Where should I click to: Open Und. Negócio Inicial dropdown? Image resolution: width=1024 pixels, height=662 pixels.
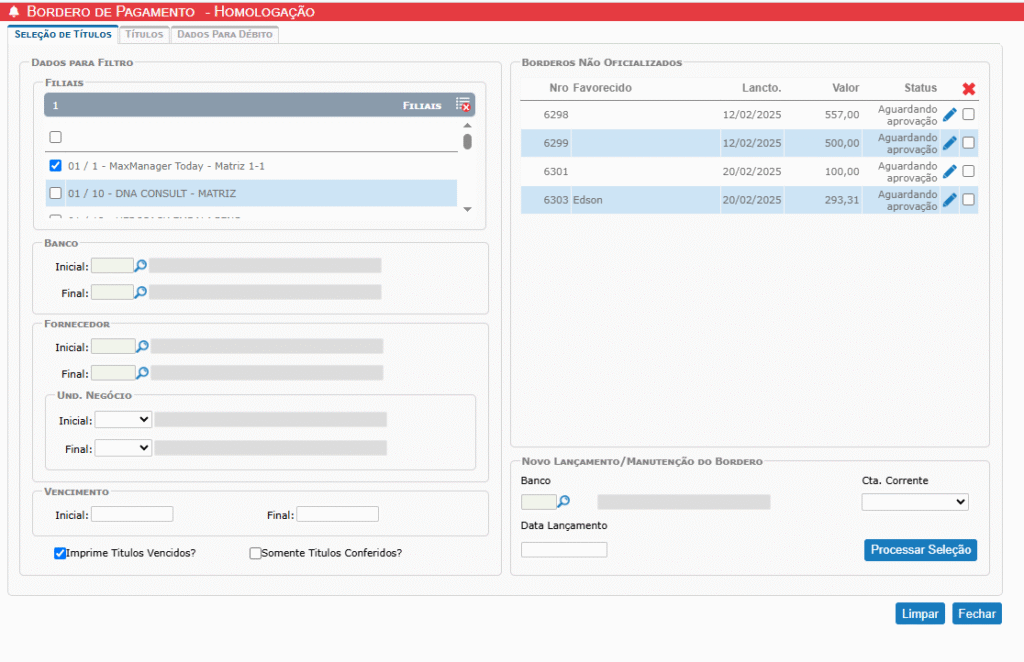pyautogui.click(x=123, y=420)
